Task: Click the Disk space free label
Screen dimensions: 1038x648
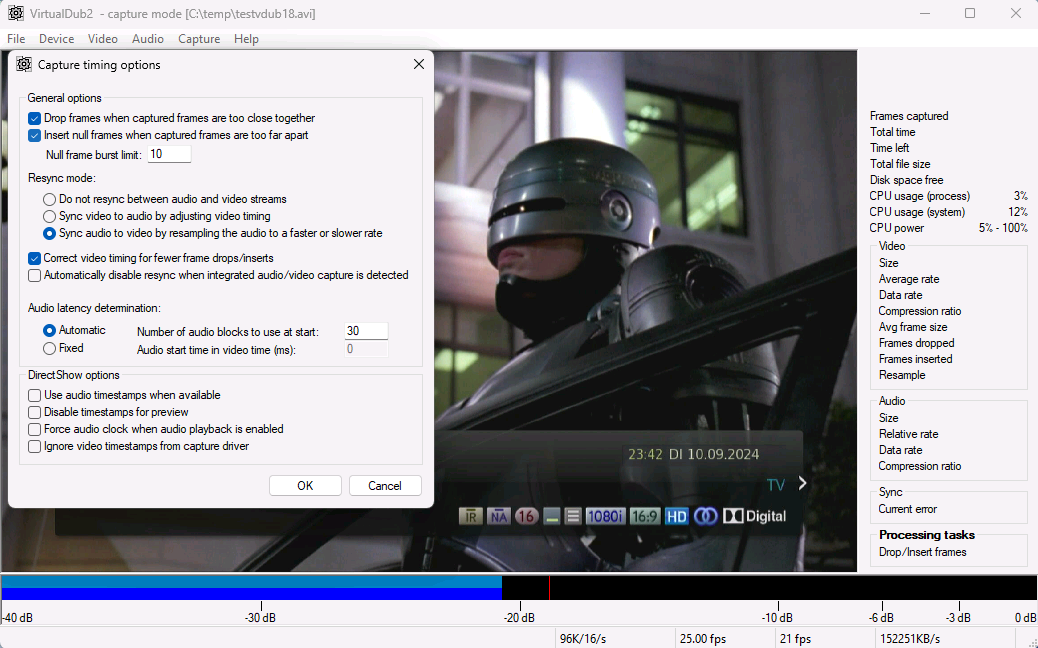Action: pos(906,180)
